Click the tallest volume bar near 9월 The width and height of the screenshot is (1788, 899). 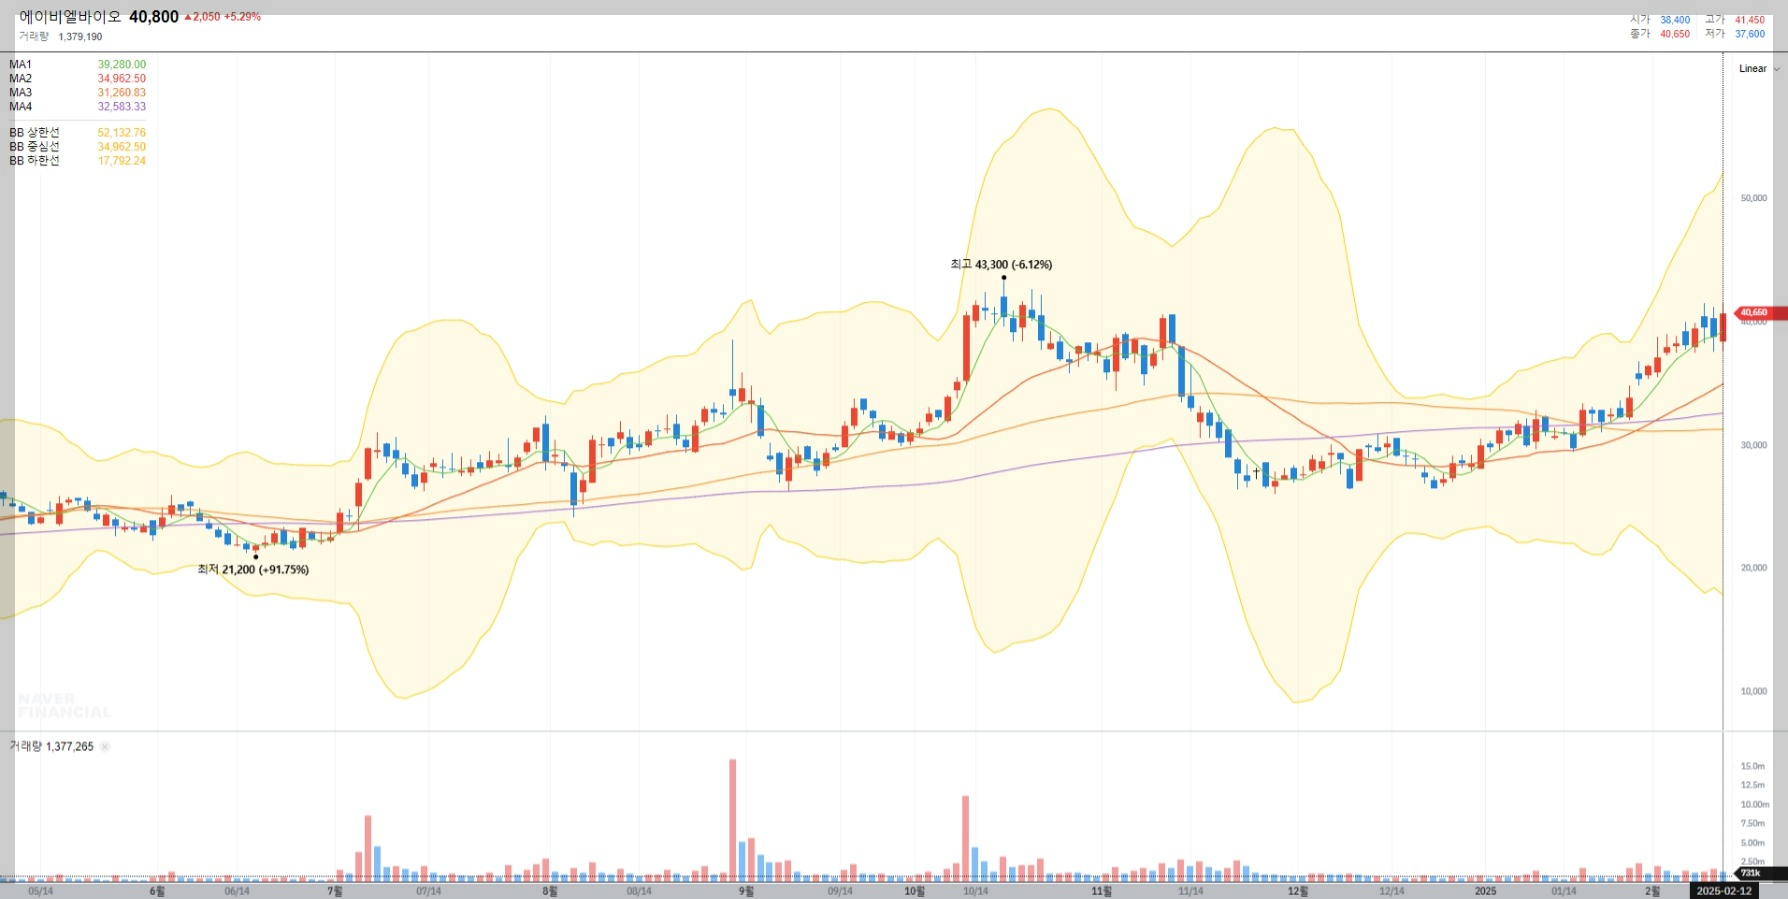tap(733, 820)
